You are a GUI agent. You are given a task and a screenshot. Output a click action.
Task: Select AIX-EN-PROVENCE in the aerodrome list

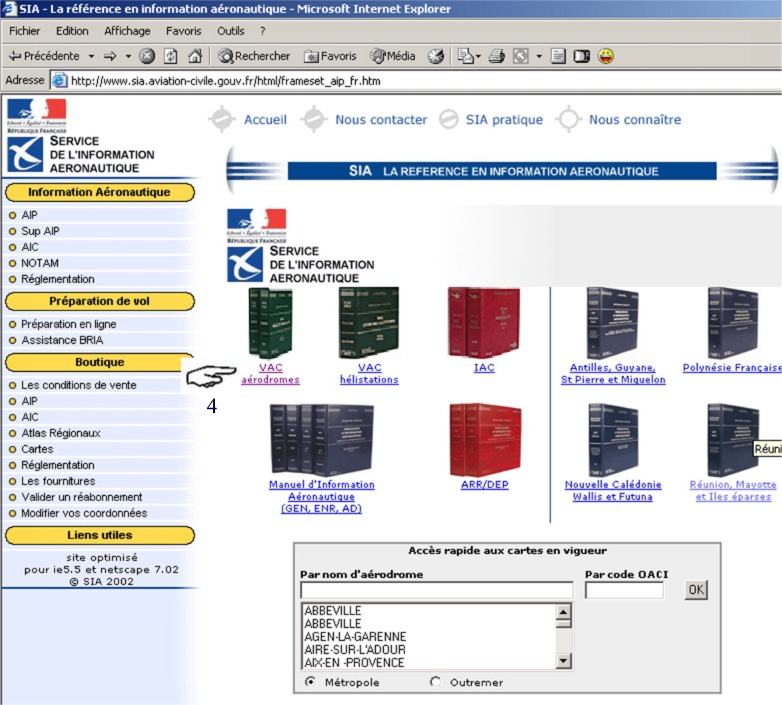click(x=354, y=663)
